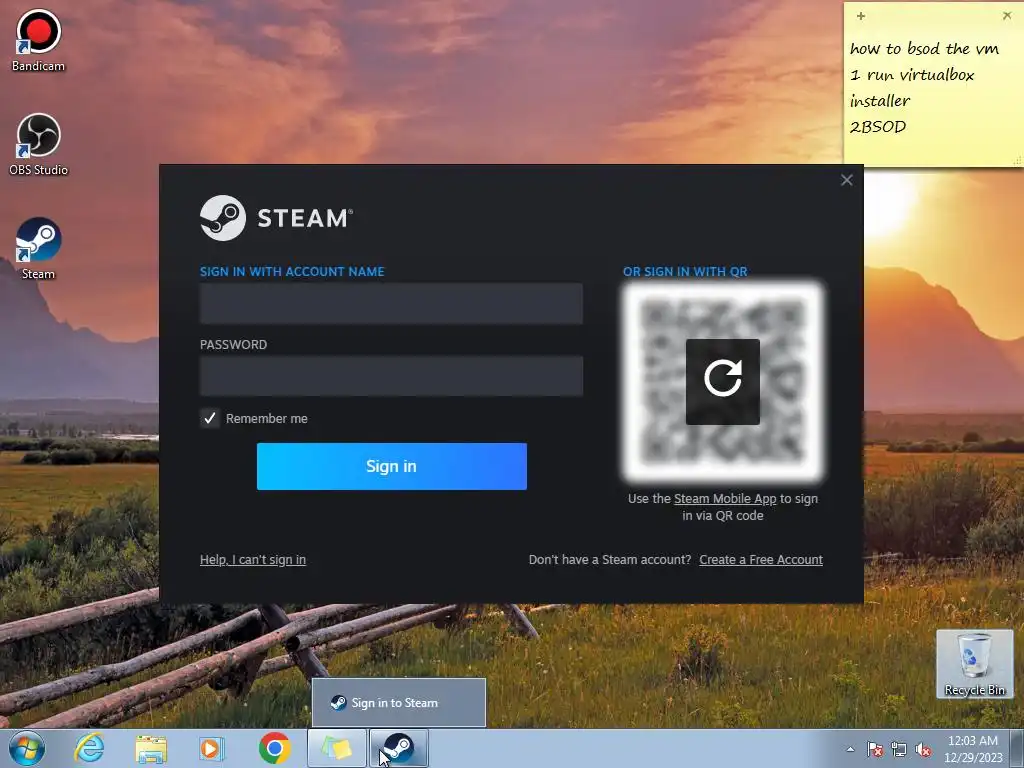Screen dimensions: 1024x768
Task: Open the taskbar clock and date
Action: tap(972, 749)
